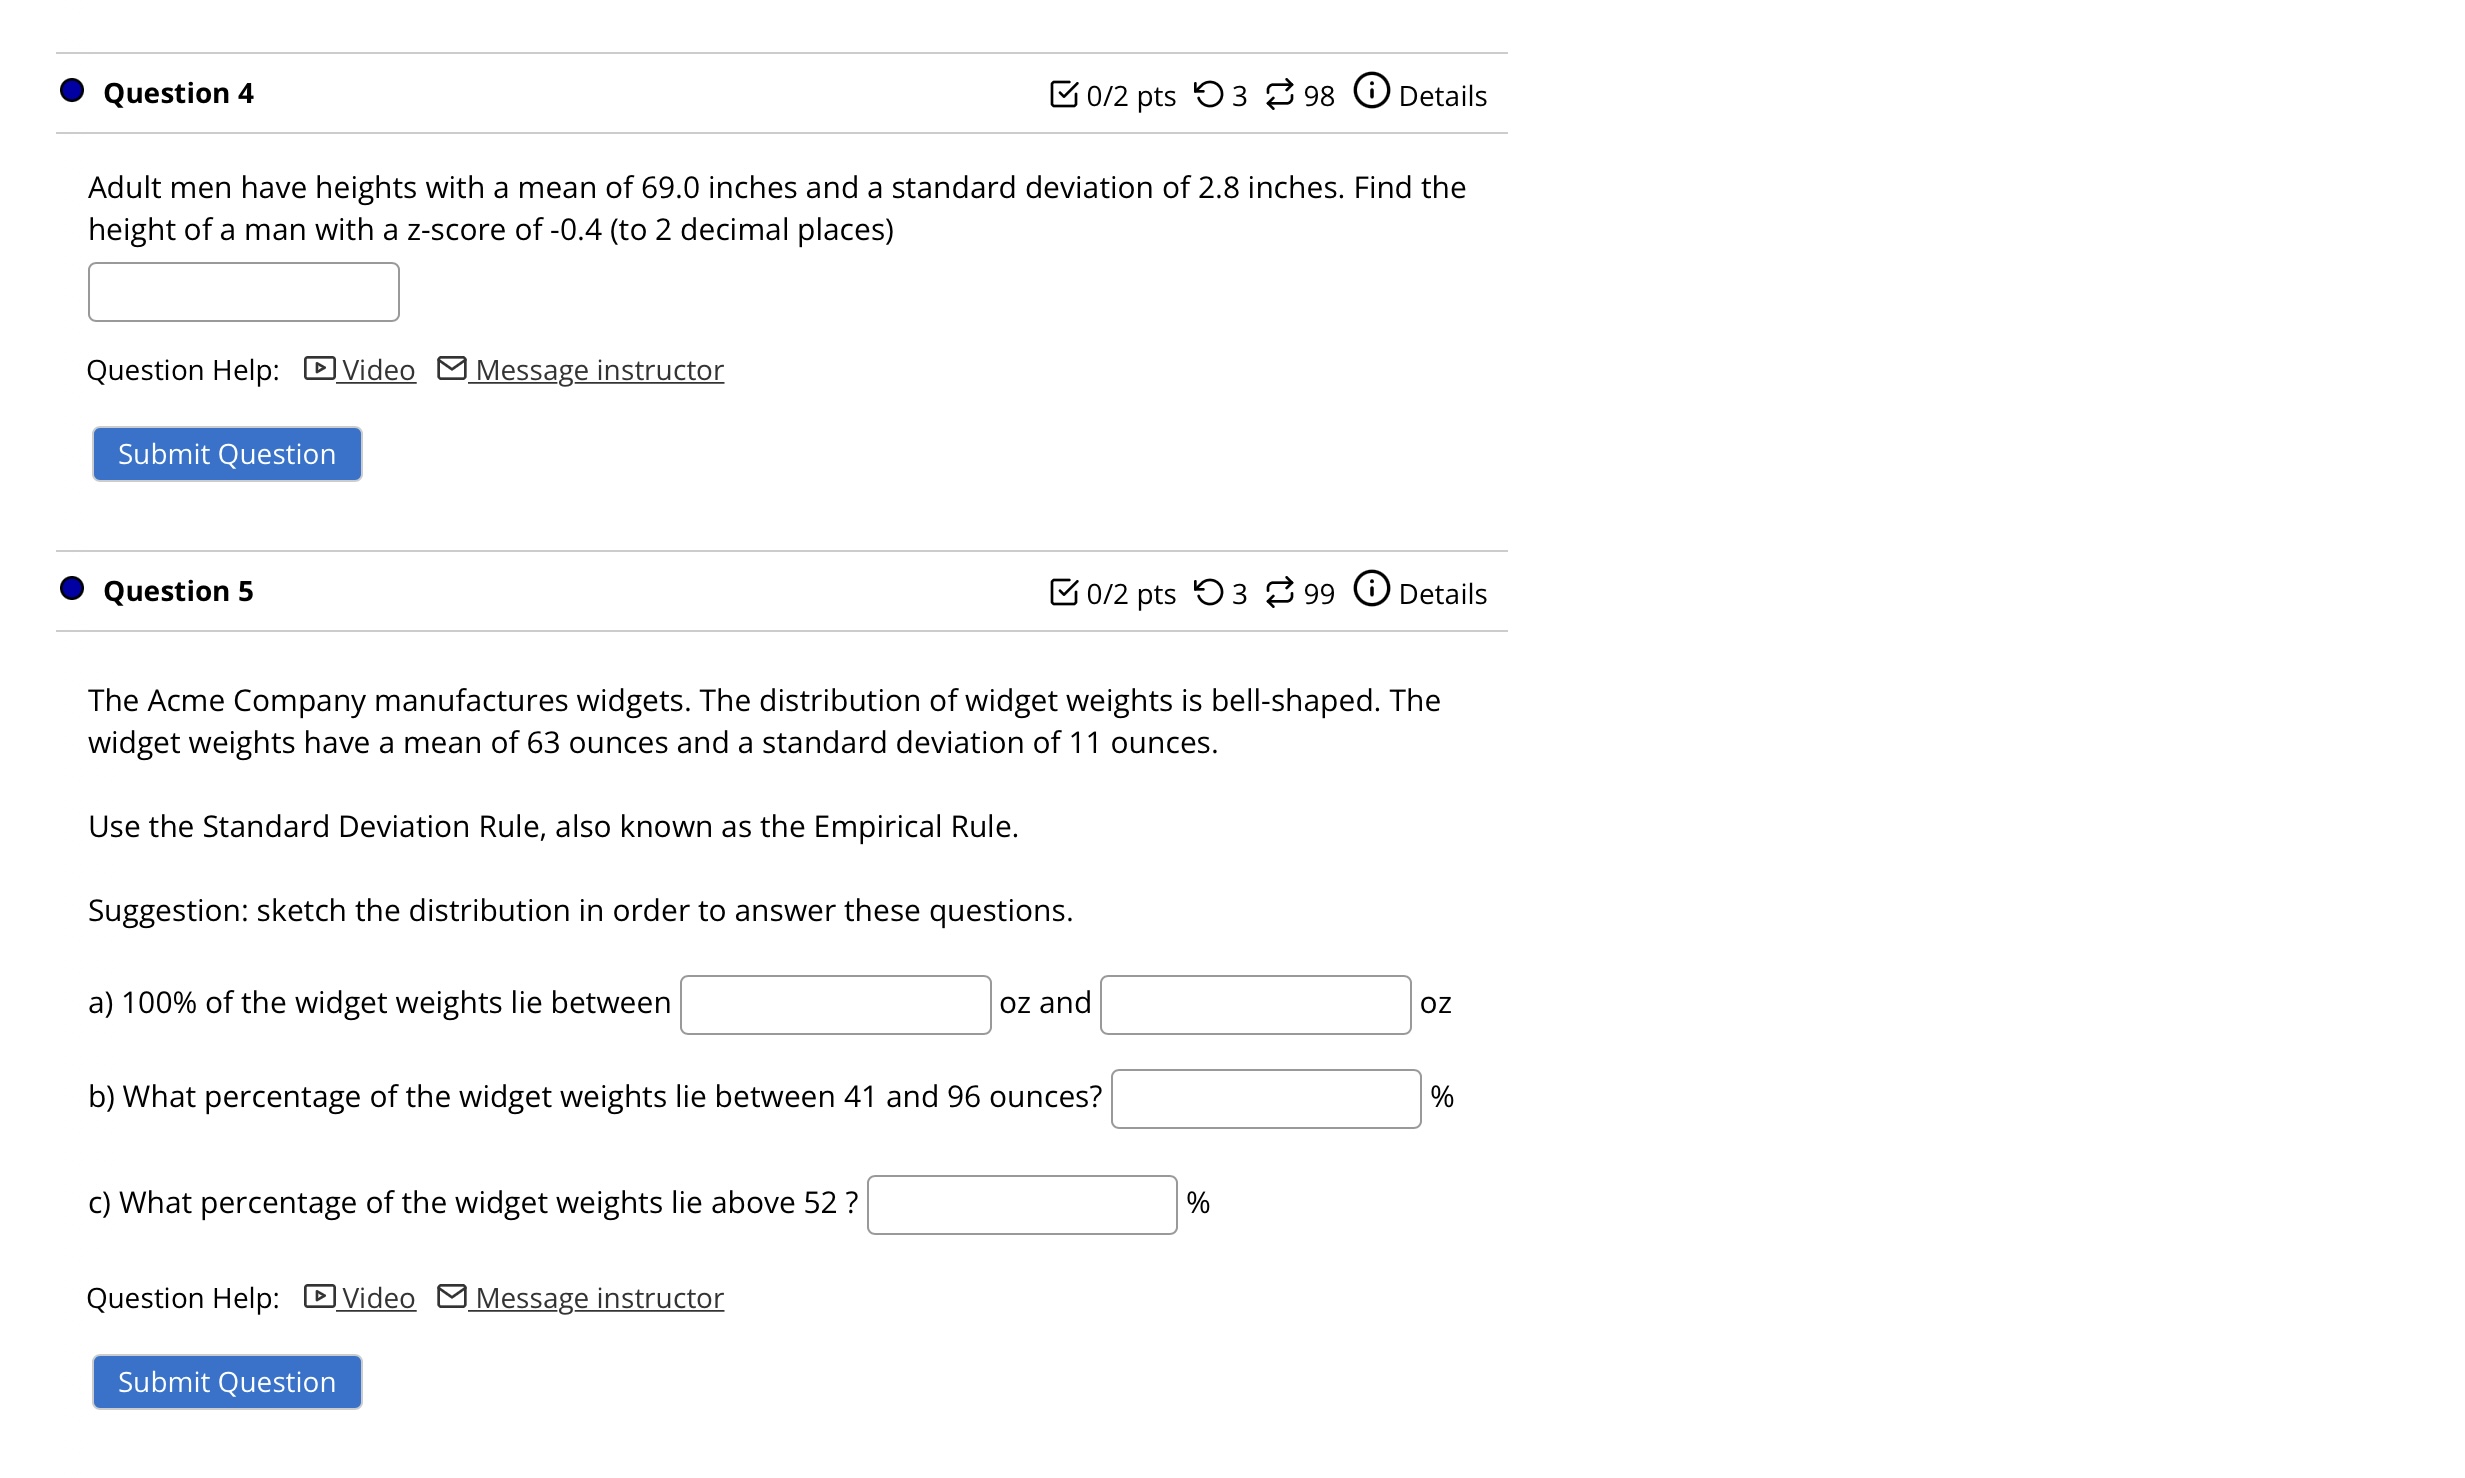Open the Details info icon for Question 4
The width and height of the screenshot is (2465, 1478).
[x=1371, y=90]
